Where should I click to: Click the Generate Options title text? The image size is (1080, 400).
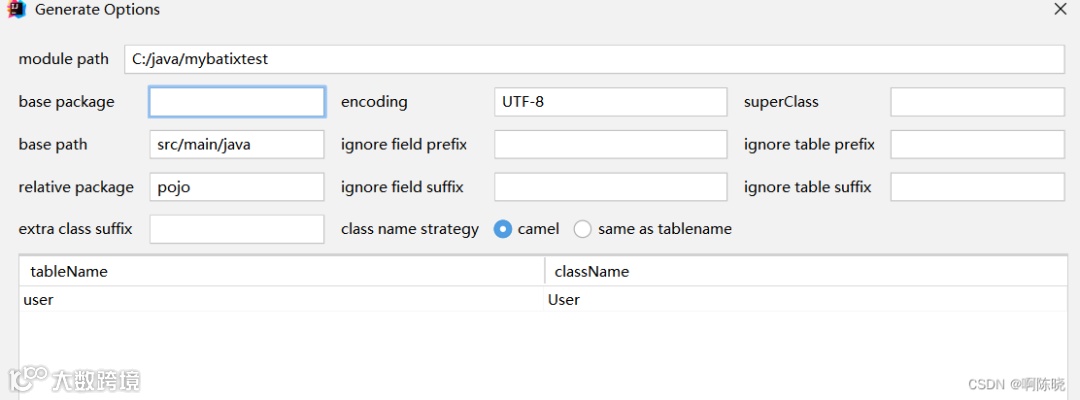[x=97, y=10]
